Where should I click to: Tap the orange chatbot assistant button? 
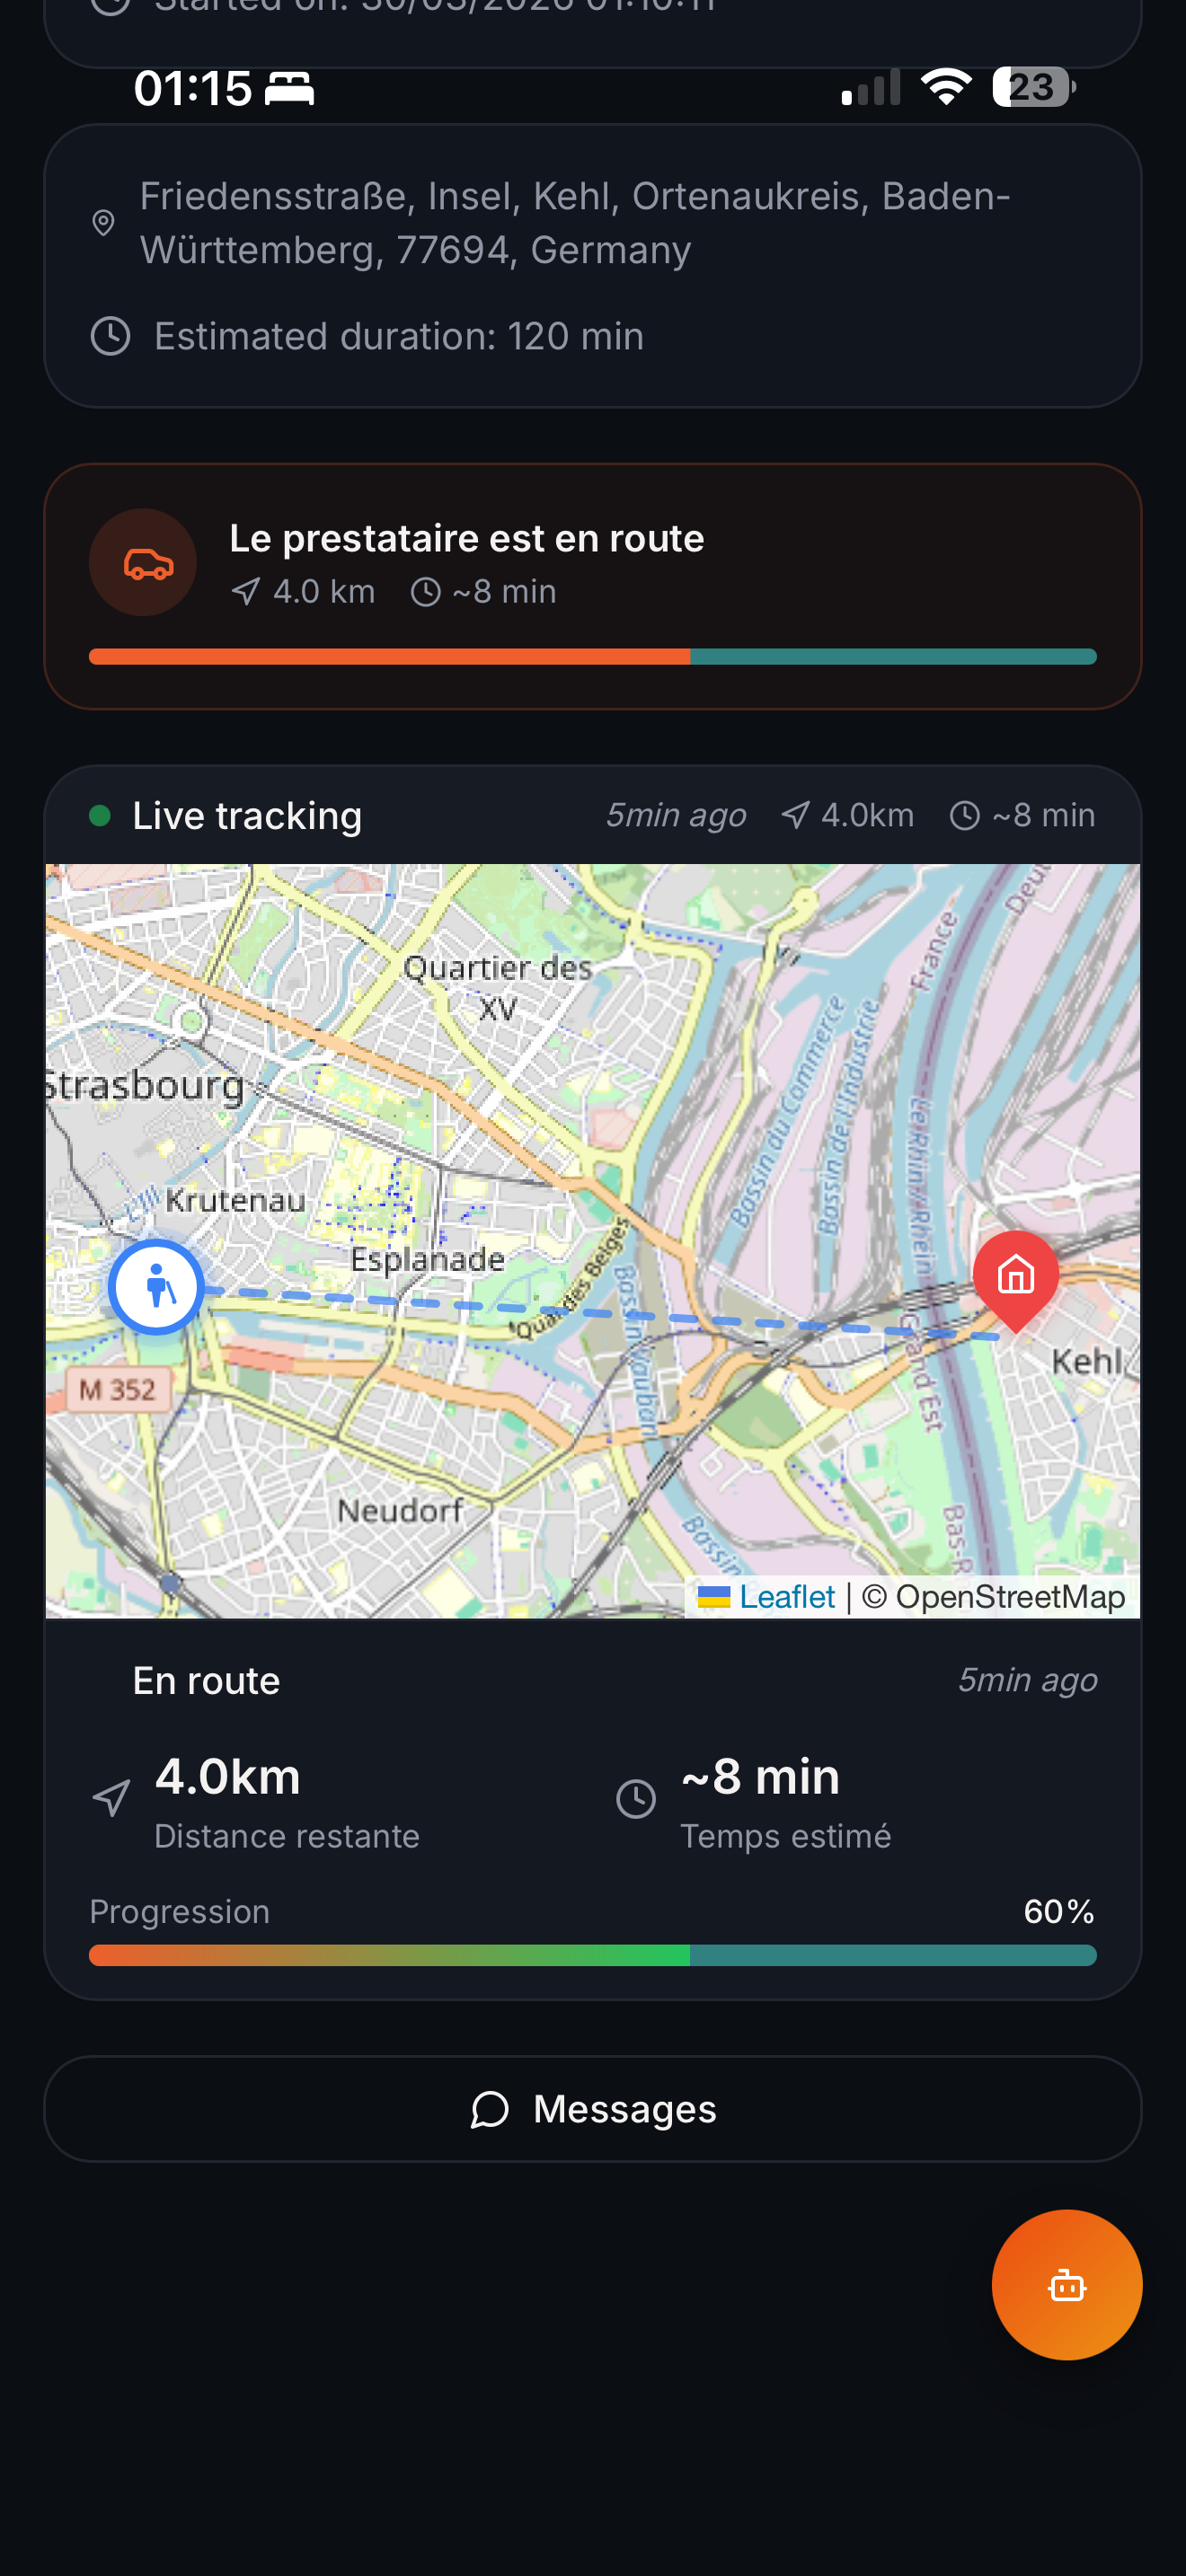tap(1066, 2285)
